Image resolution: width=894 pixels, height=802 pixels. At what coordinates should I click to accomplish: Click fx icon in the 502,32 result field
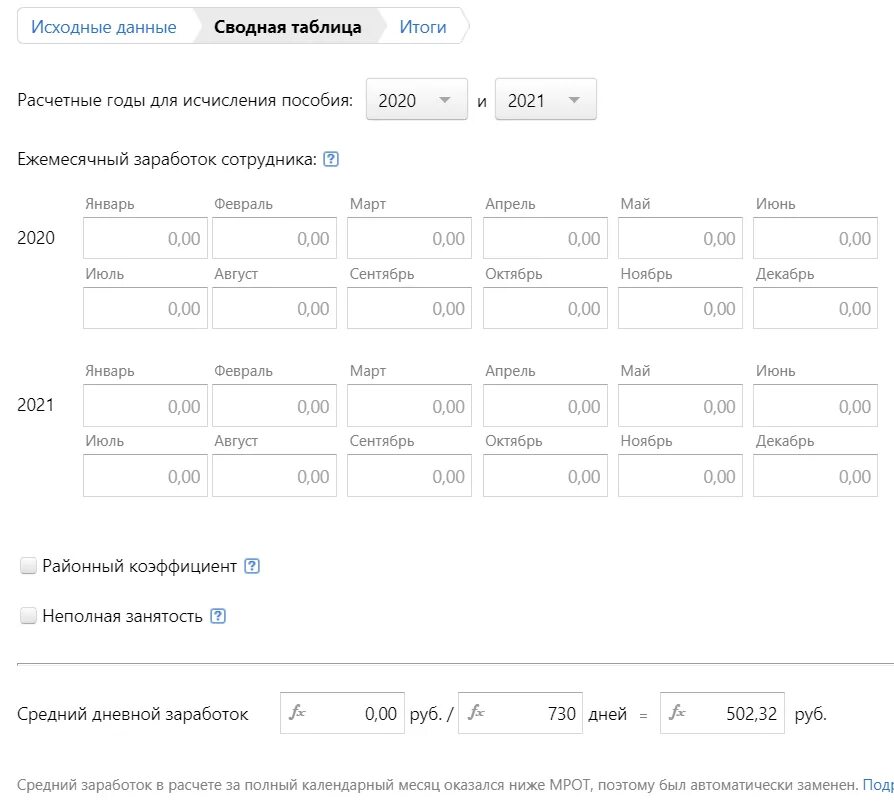pyautogui.click(x=678, y=713)
